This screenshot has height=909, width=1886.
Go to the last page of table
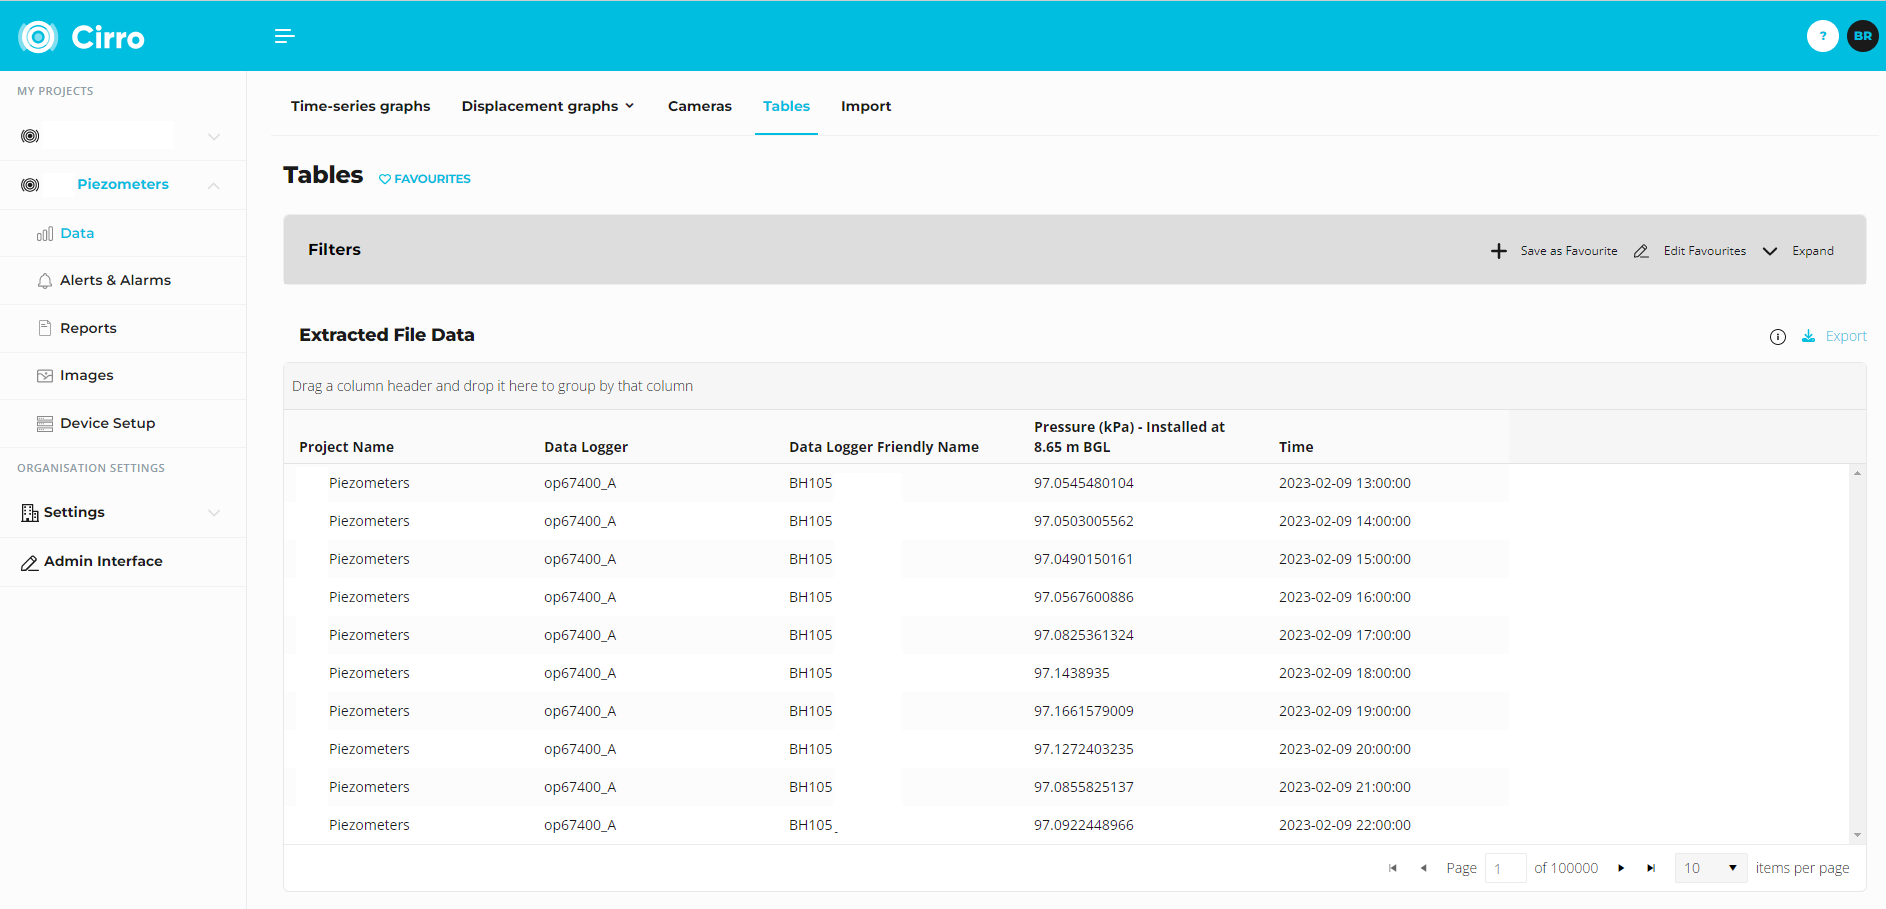click(1651, 868)
